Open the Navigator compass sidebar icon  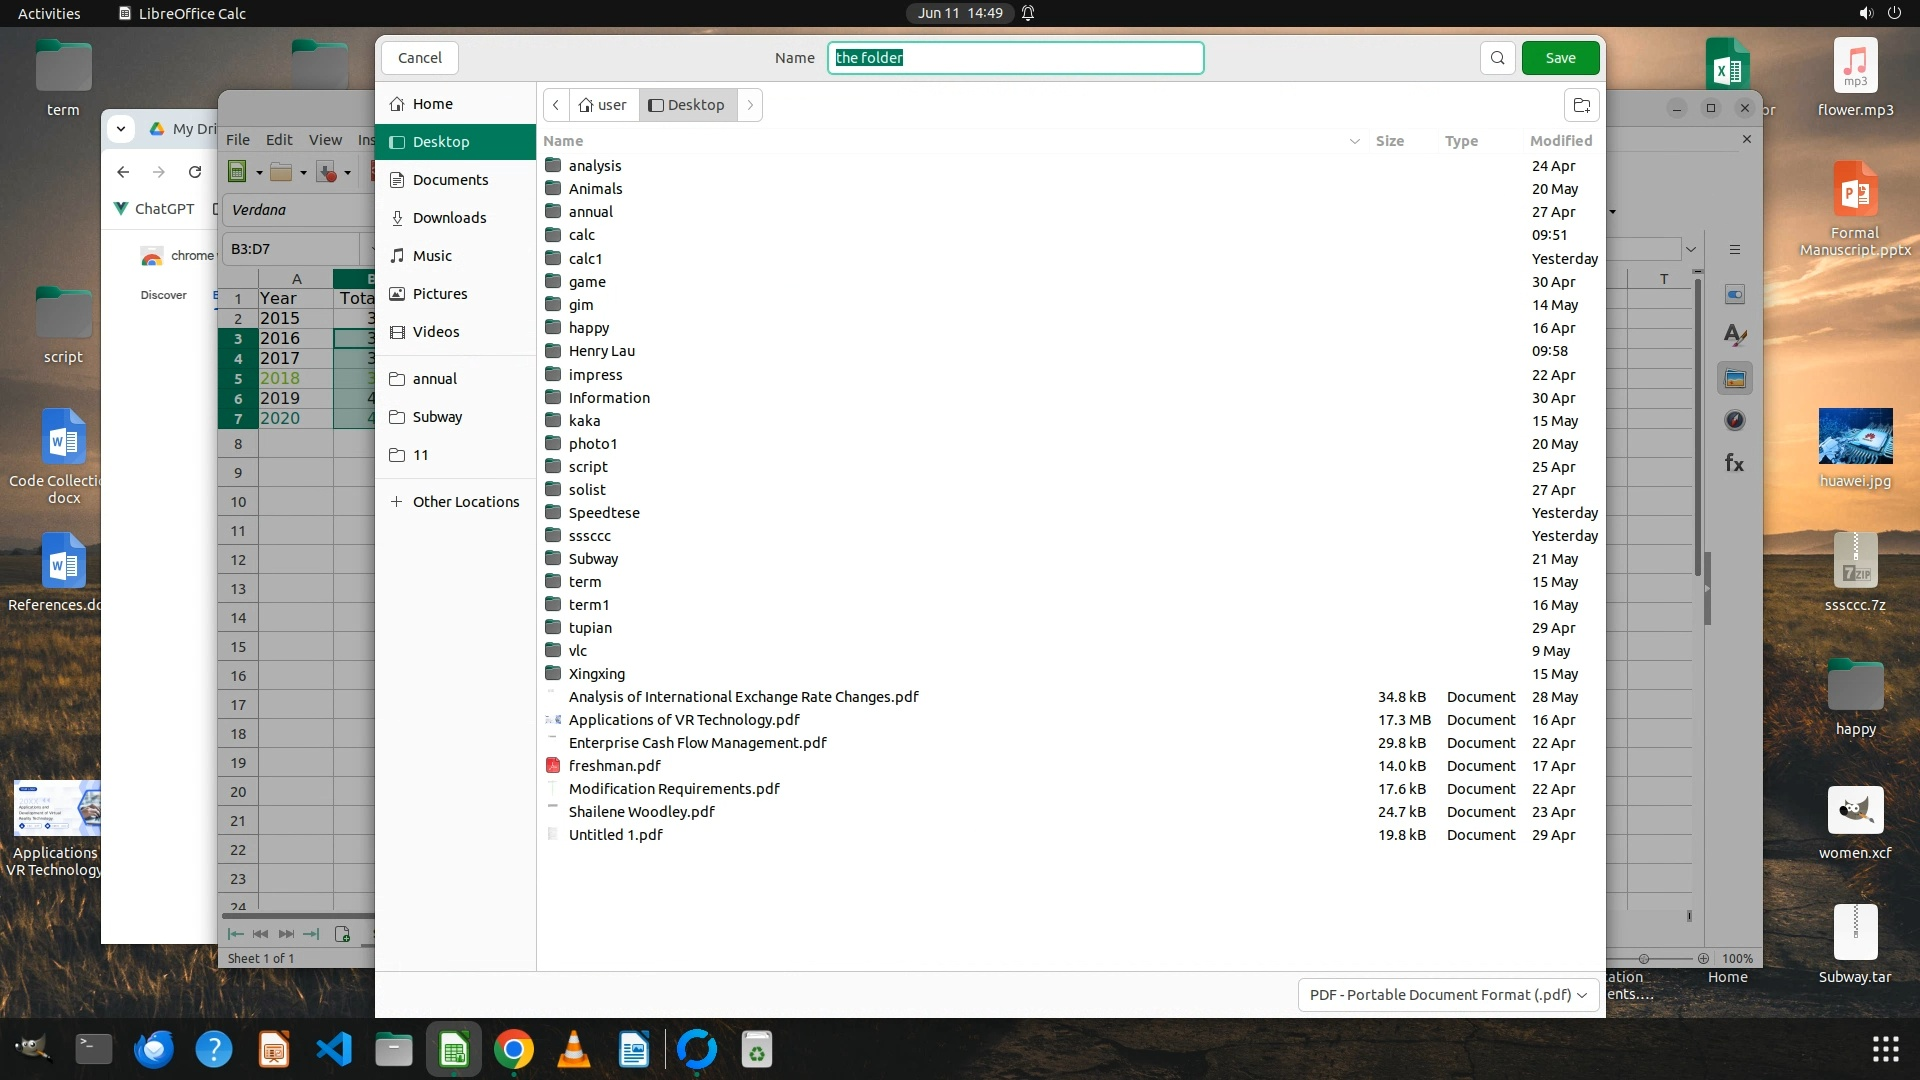(x=1735, y=421)
